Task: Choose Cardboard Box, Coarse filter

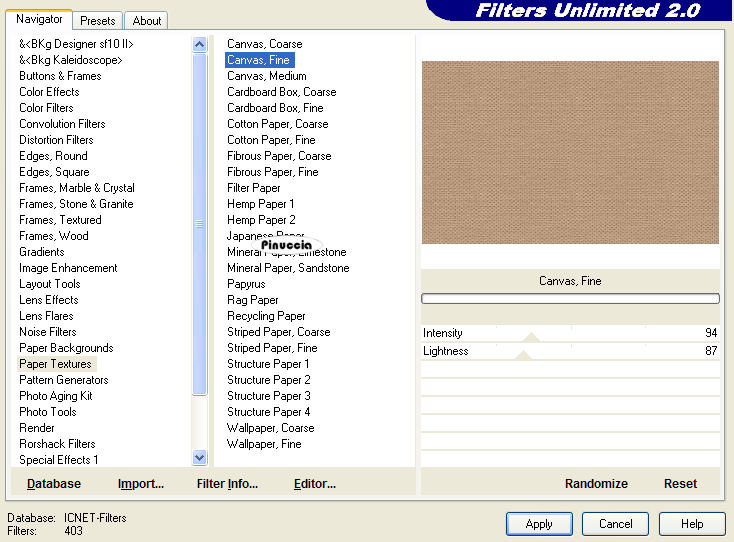Action: coord(282,92)
